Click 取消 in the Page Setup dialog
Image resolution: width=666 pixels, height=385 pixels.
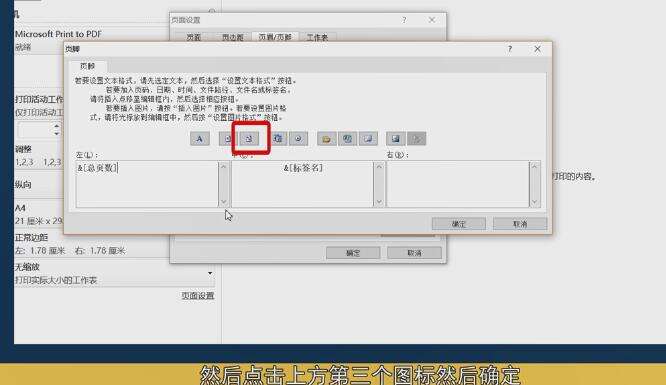tap(414, 253)
